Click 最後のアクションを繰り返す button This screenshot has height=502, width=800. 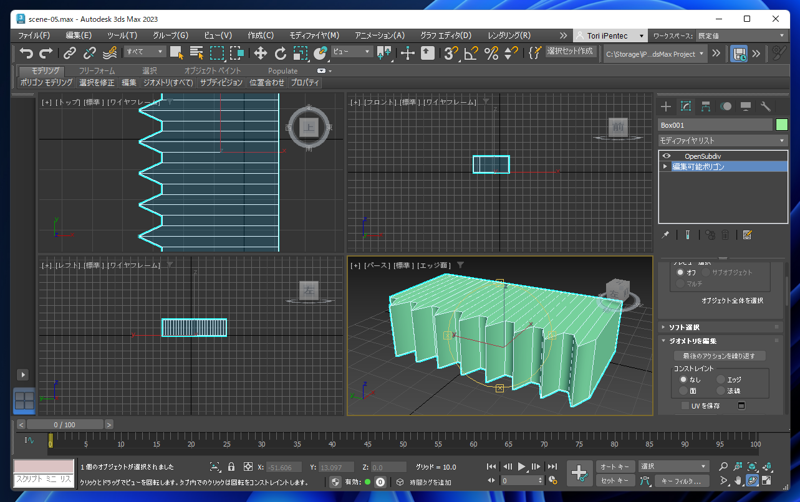point(719,356)
